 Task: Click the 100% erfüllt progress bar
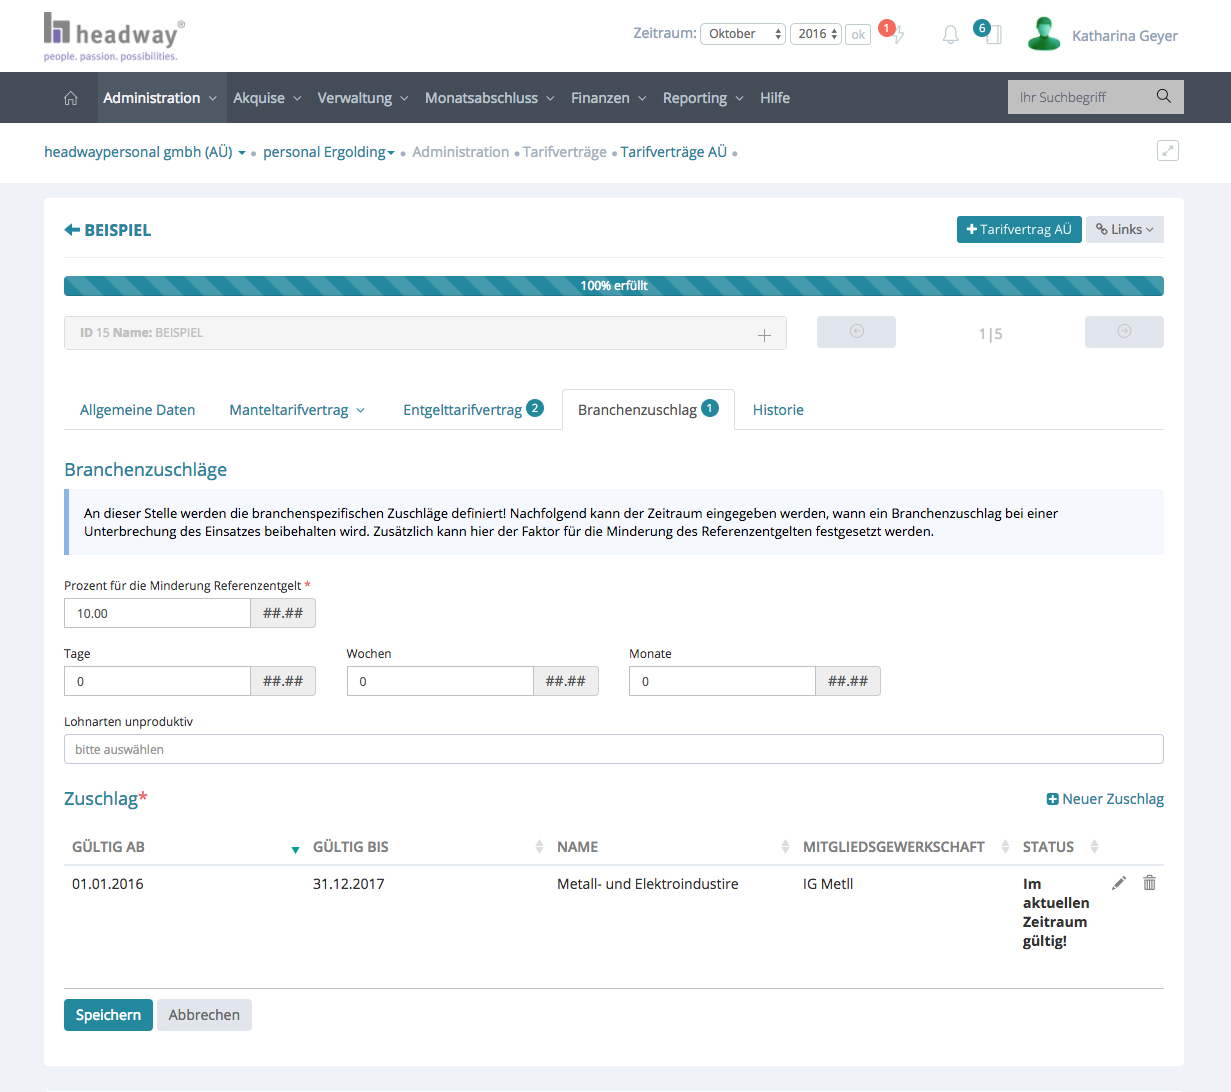(x=613, y=286)
